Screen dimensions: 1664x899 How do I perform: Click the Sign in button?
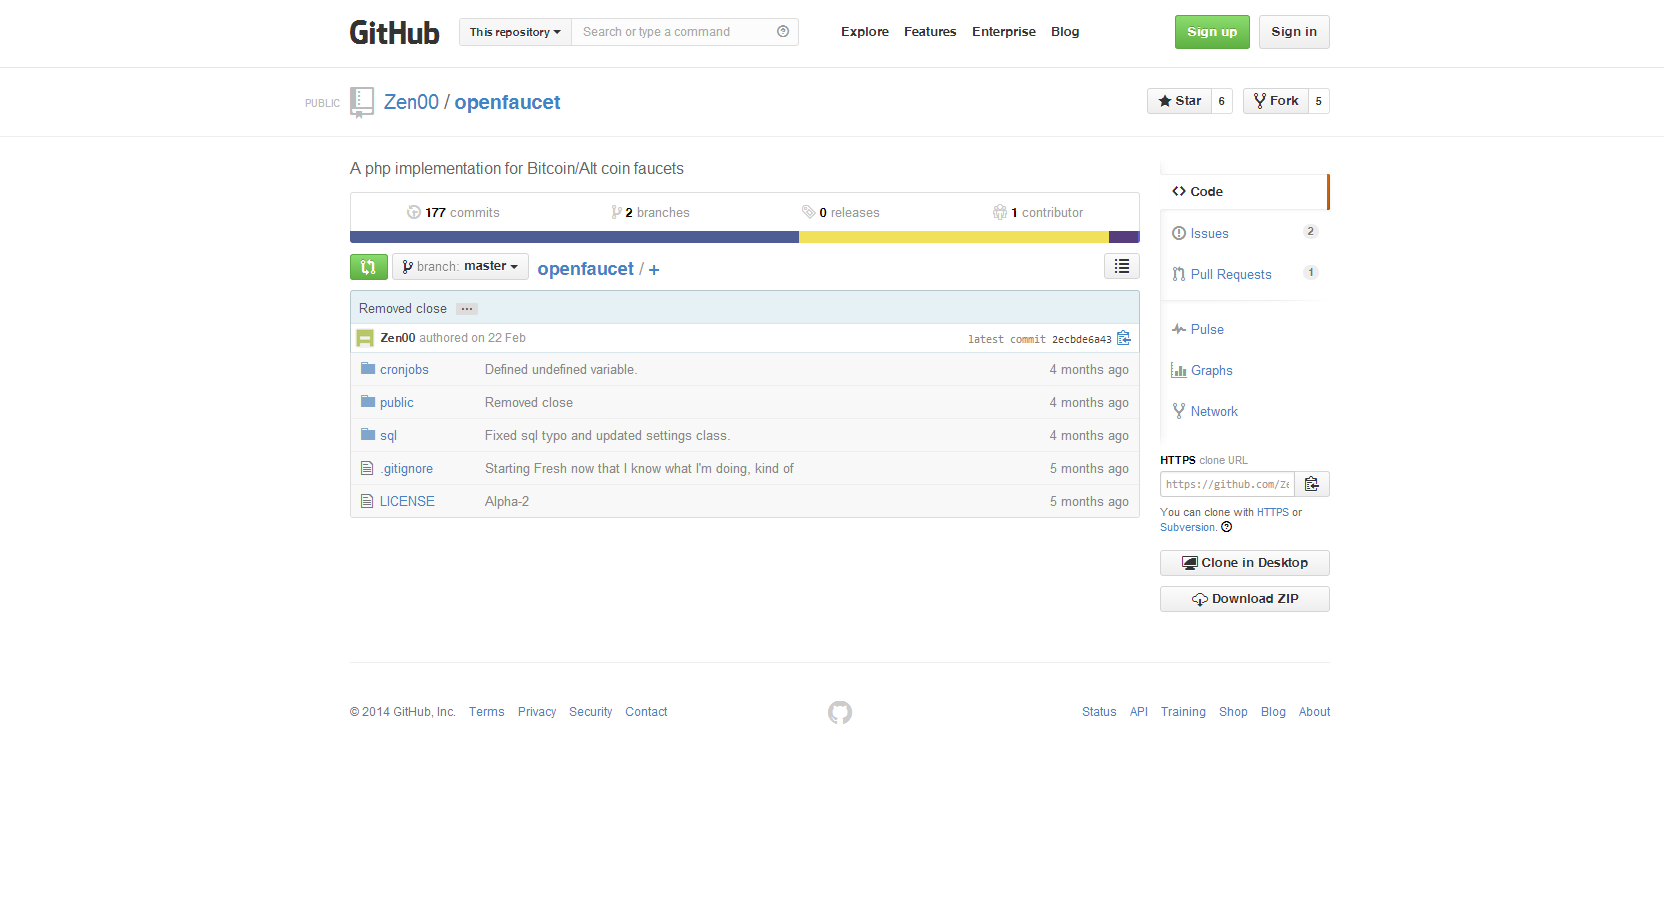pos(1294,32)
